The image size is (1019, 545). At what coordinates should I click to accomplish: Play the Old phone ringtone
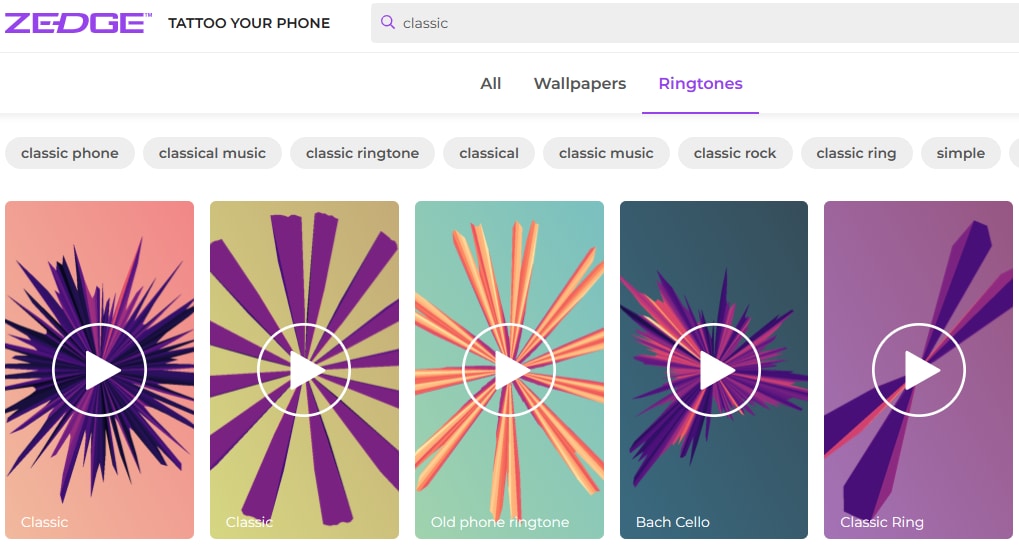click(x=509, y=371)
